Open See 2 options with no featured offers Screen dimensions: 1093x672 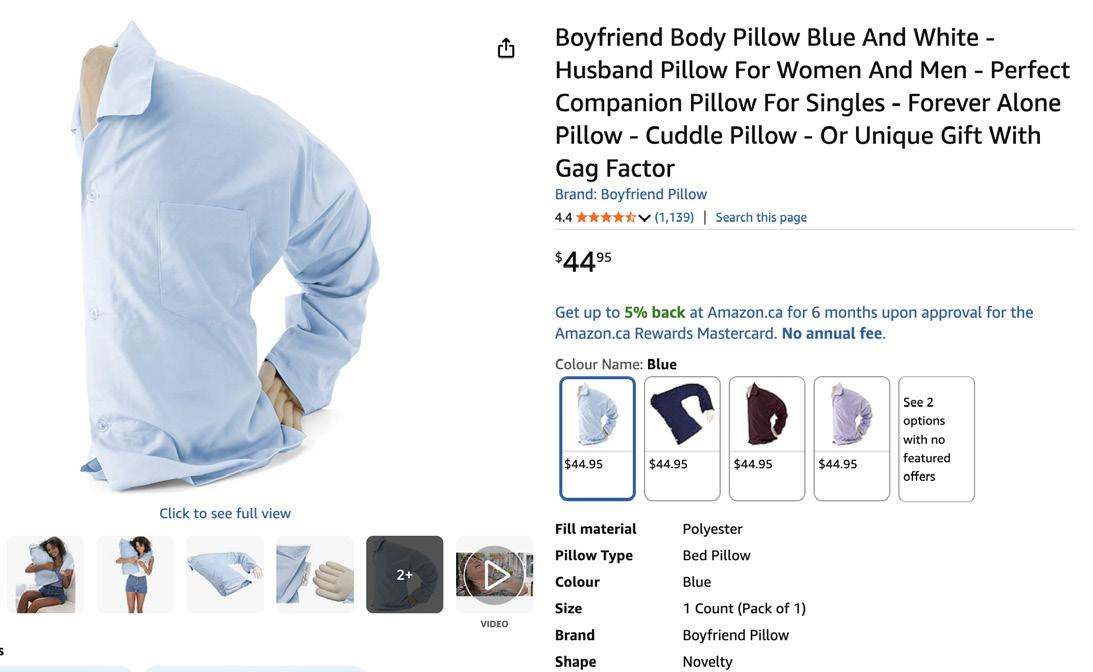point(936,439)
